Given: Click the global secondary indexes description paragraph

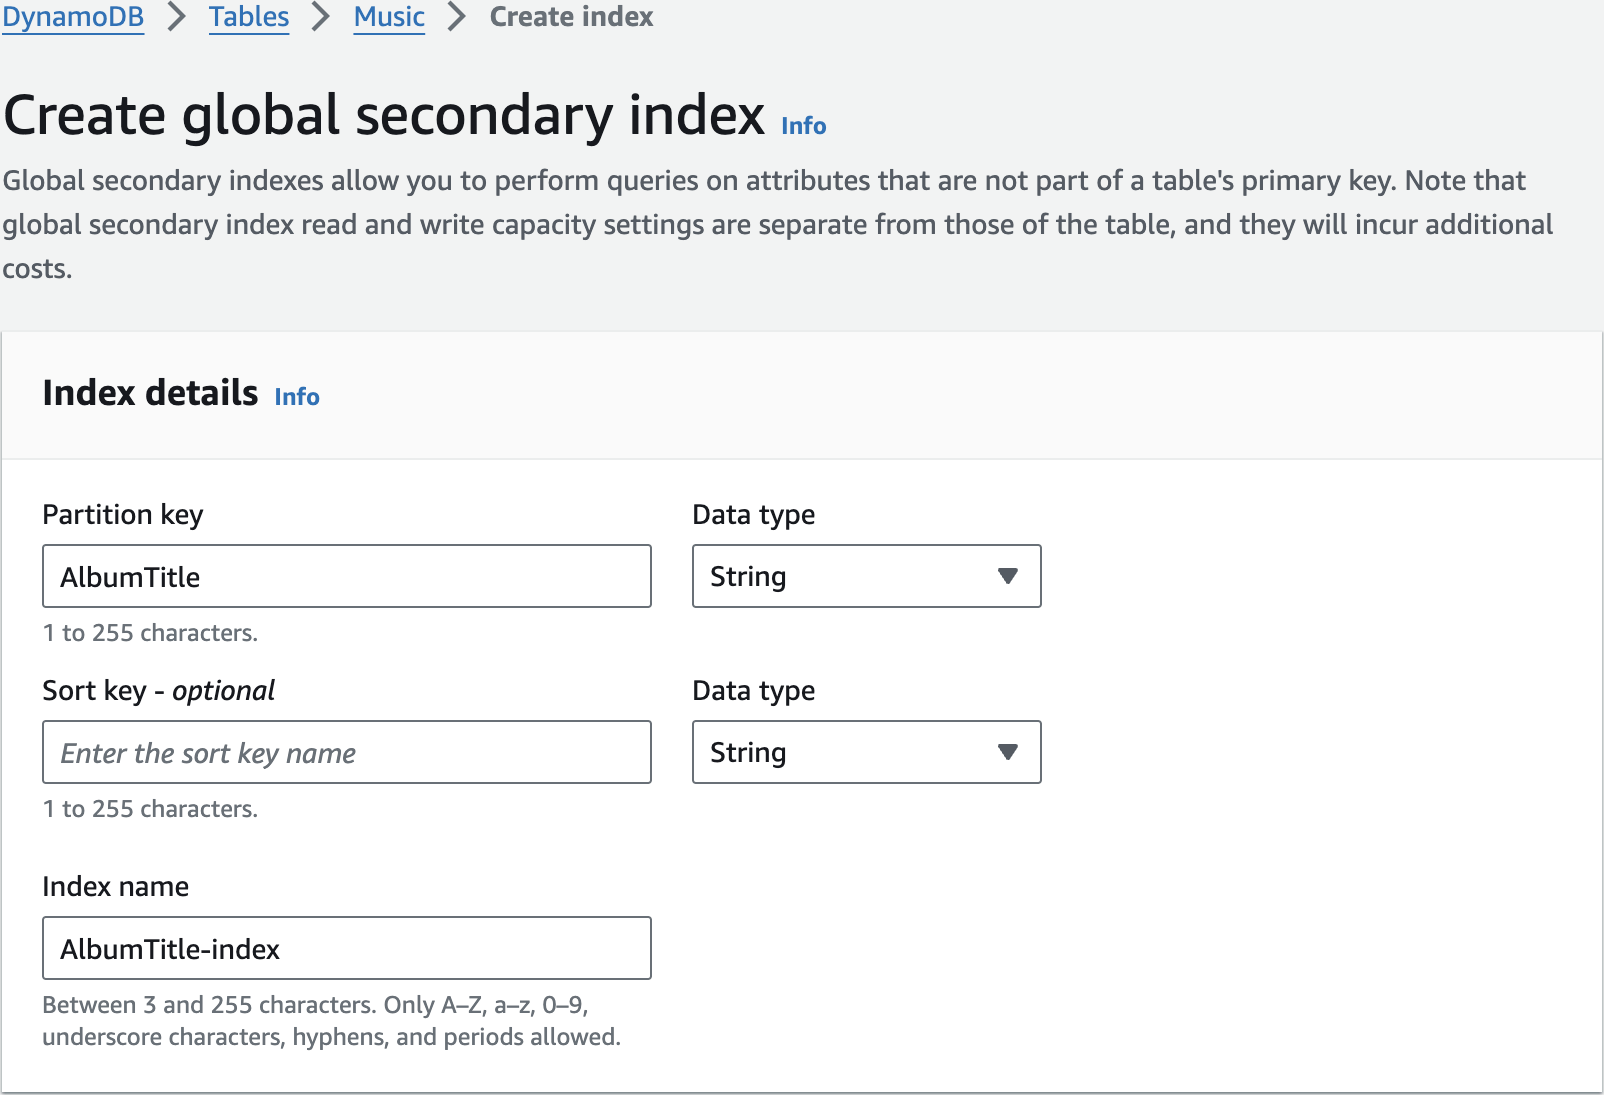Looking at the screenshot, I should tap(778, 225).
